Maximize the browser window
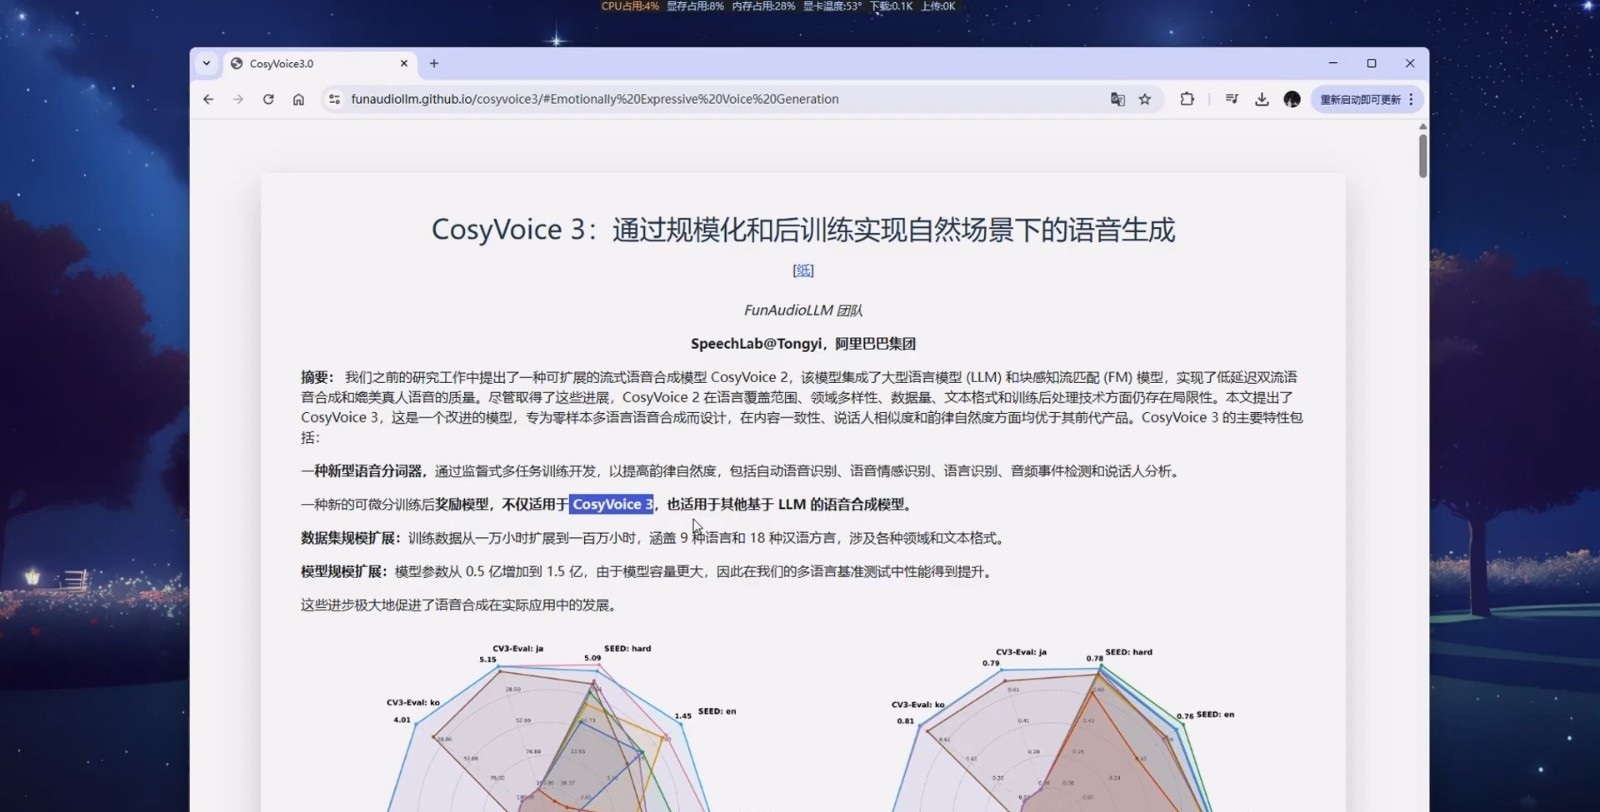Screen dimensions: 1600x812 [x=1371, y=63]
